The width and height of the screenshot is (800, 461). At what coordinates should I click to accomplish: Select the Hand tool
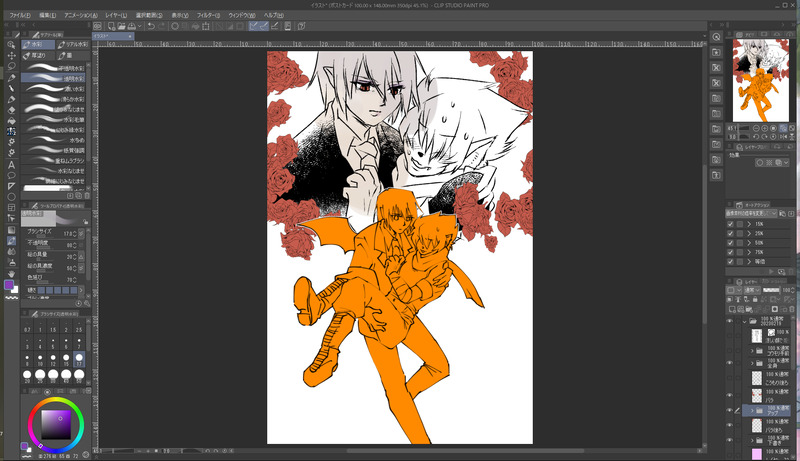(x=11, y=274)
